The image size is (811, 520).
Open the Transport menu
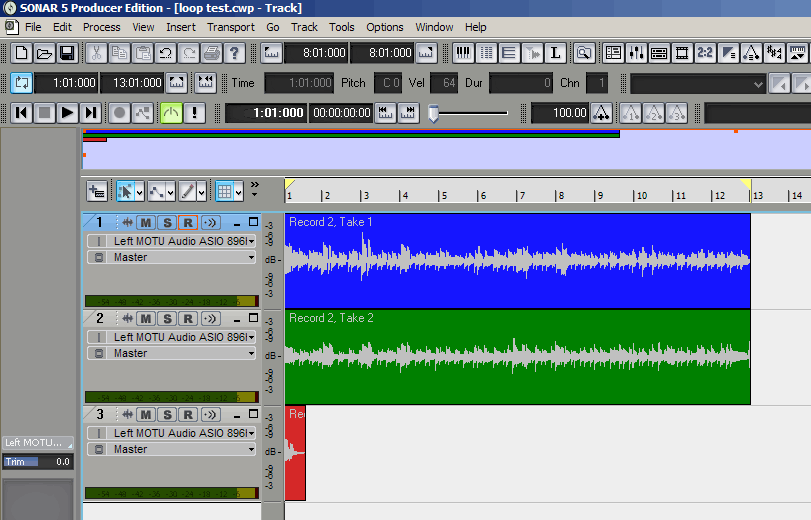pos(231,27)
